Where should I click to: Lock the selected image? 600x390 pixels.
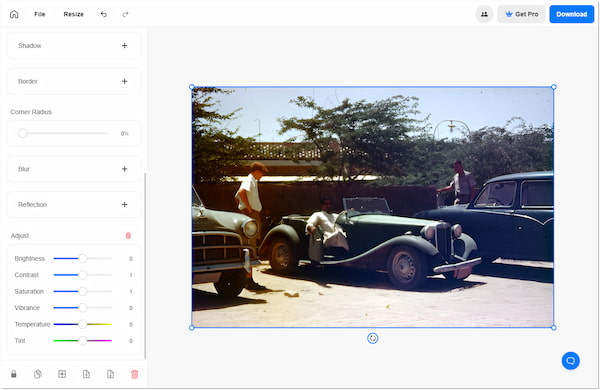(13, 374)
